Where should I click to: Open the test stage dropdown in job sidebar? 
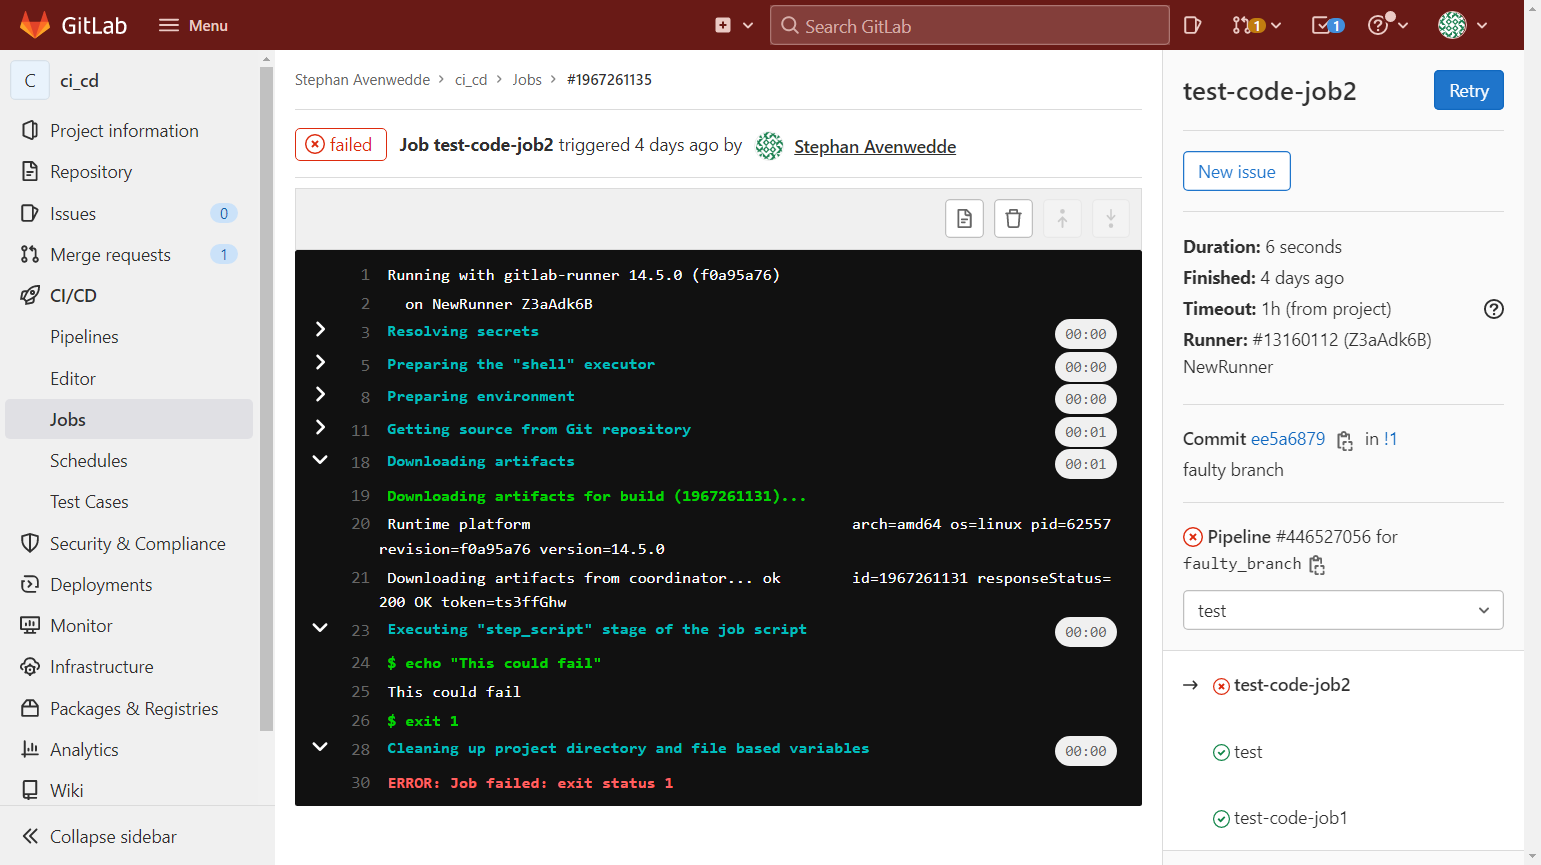coord(1342,610)
